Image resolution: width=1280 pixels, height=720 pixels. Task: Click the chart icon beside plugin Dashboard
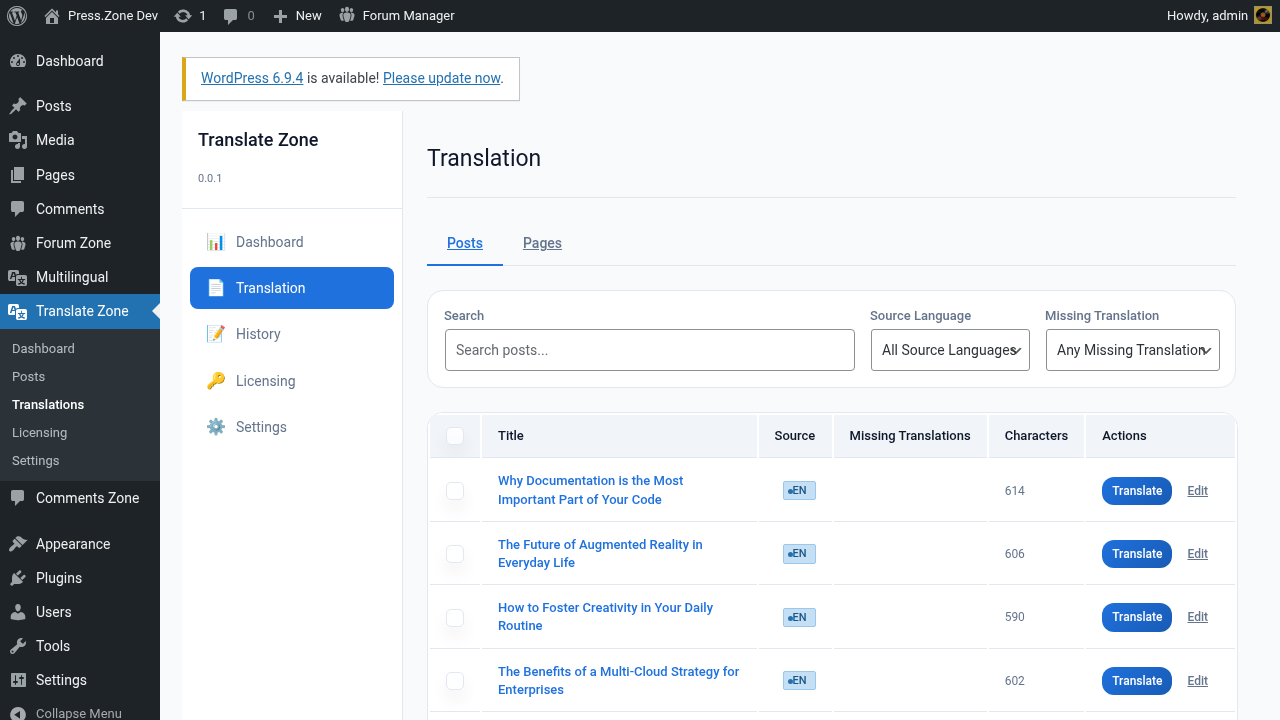point(216,242)
